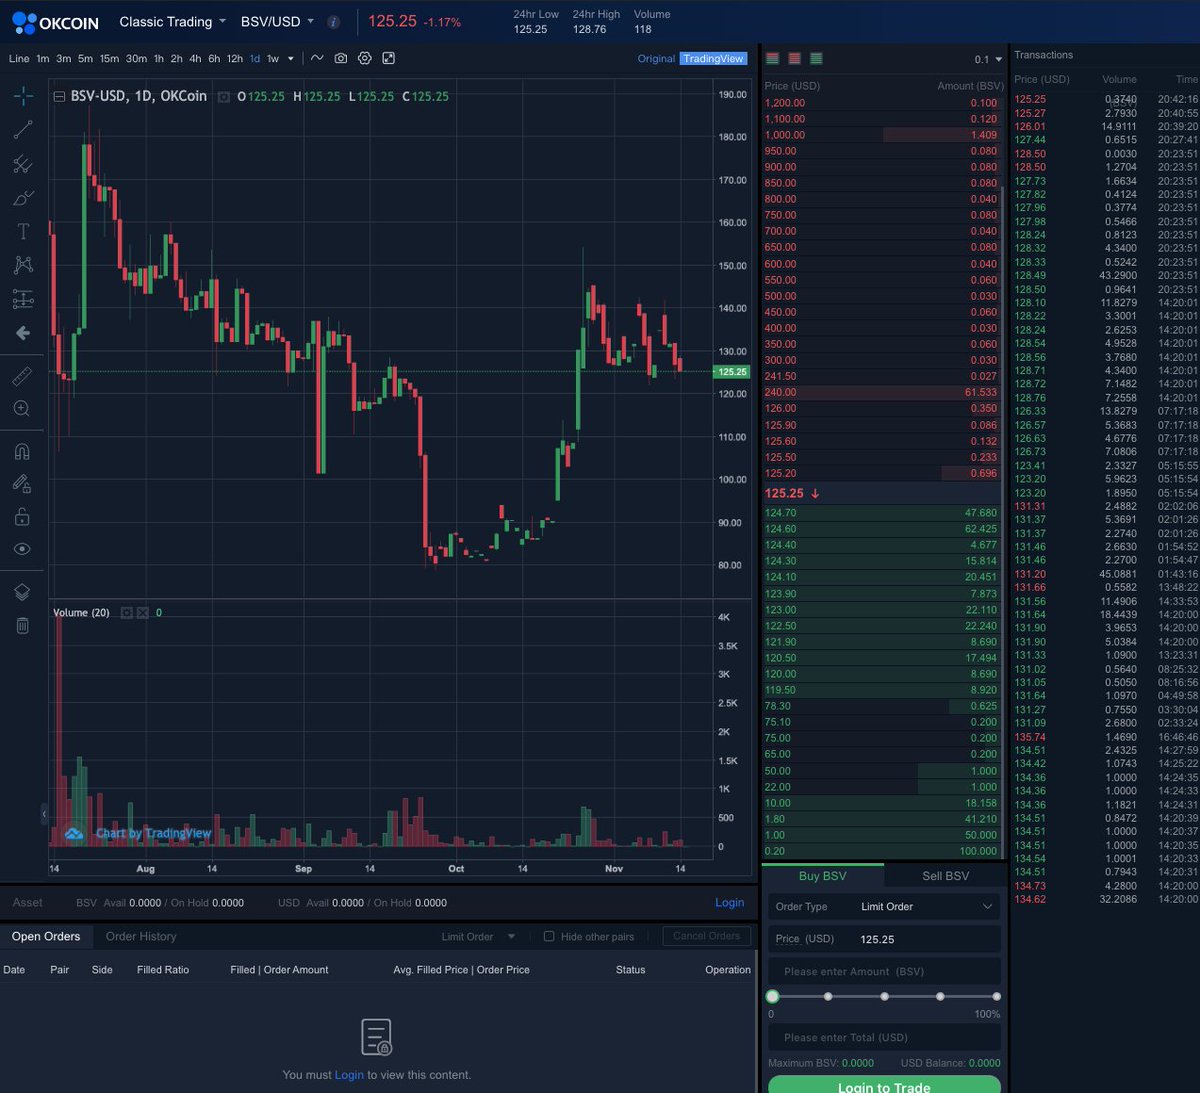Screen dimensions: 1200x1093
Task: Switch to the Original chart view
Action: 656,59
